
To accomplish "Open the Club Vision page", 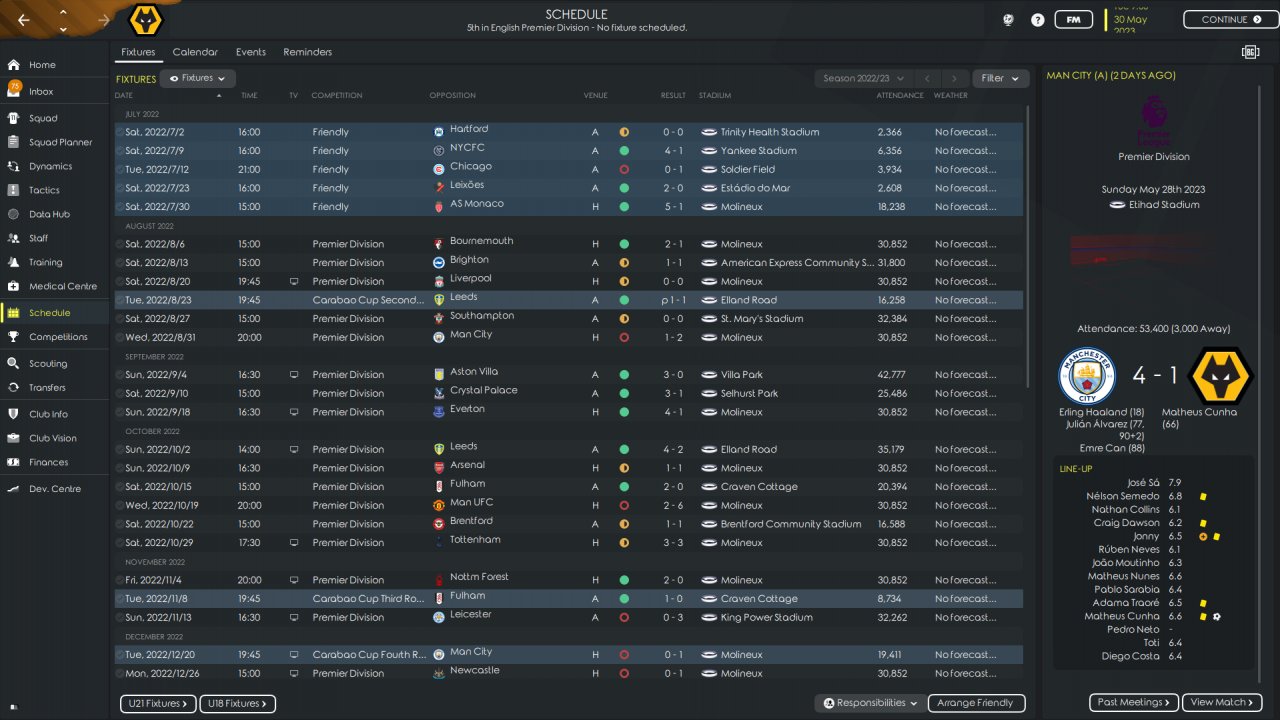I will point(52,438).
